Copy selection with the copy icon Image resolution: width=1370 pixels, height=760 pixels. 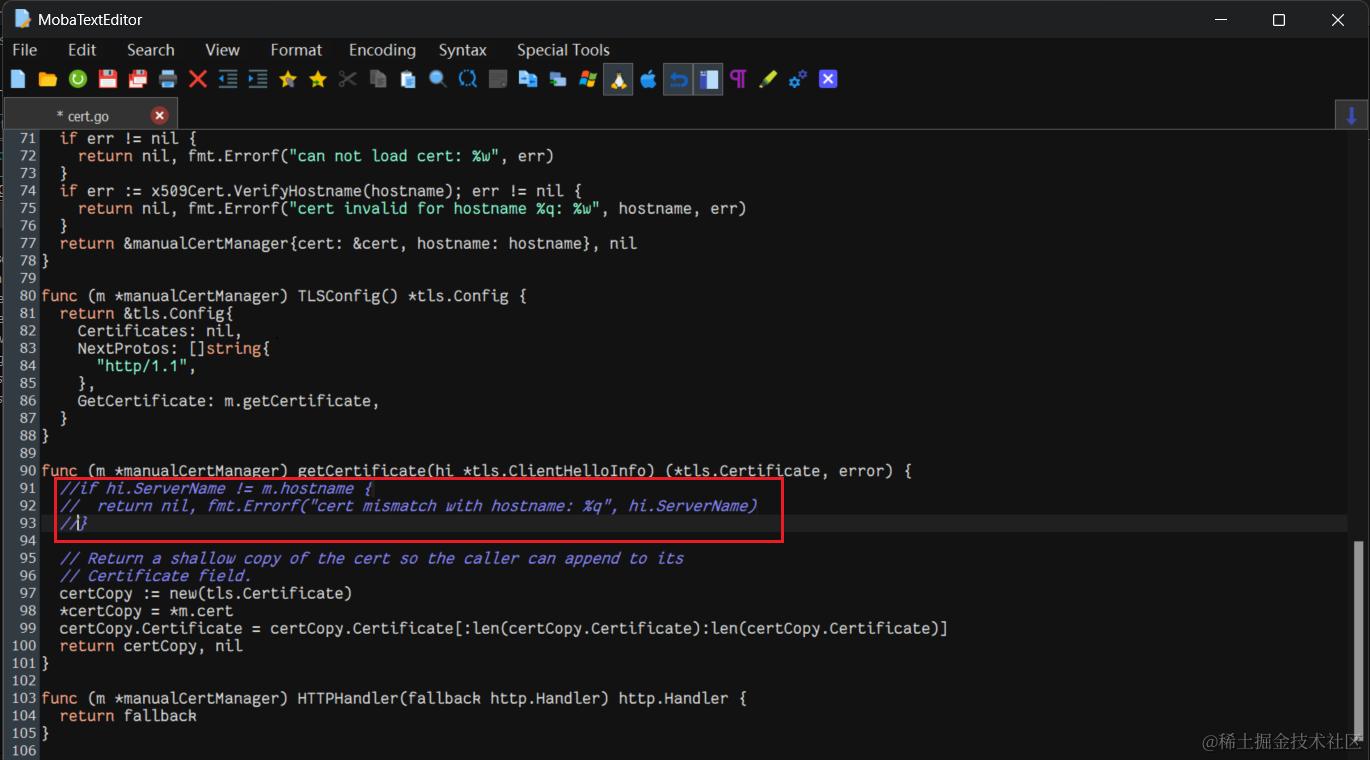point(378,79)
